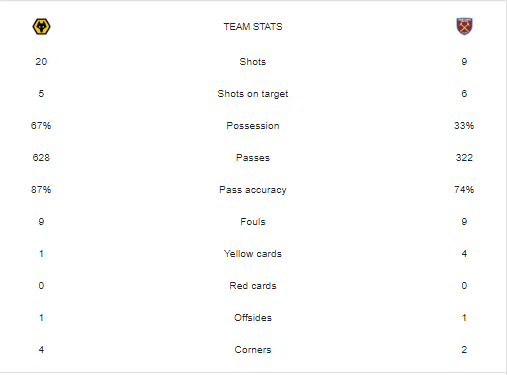This screenshot has width=507, height=375.
Task: Select the Yellow cards label
Action: (253, 254)
